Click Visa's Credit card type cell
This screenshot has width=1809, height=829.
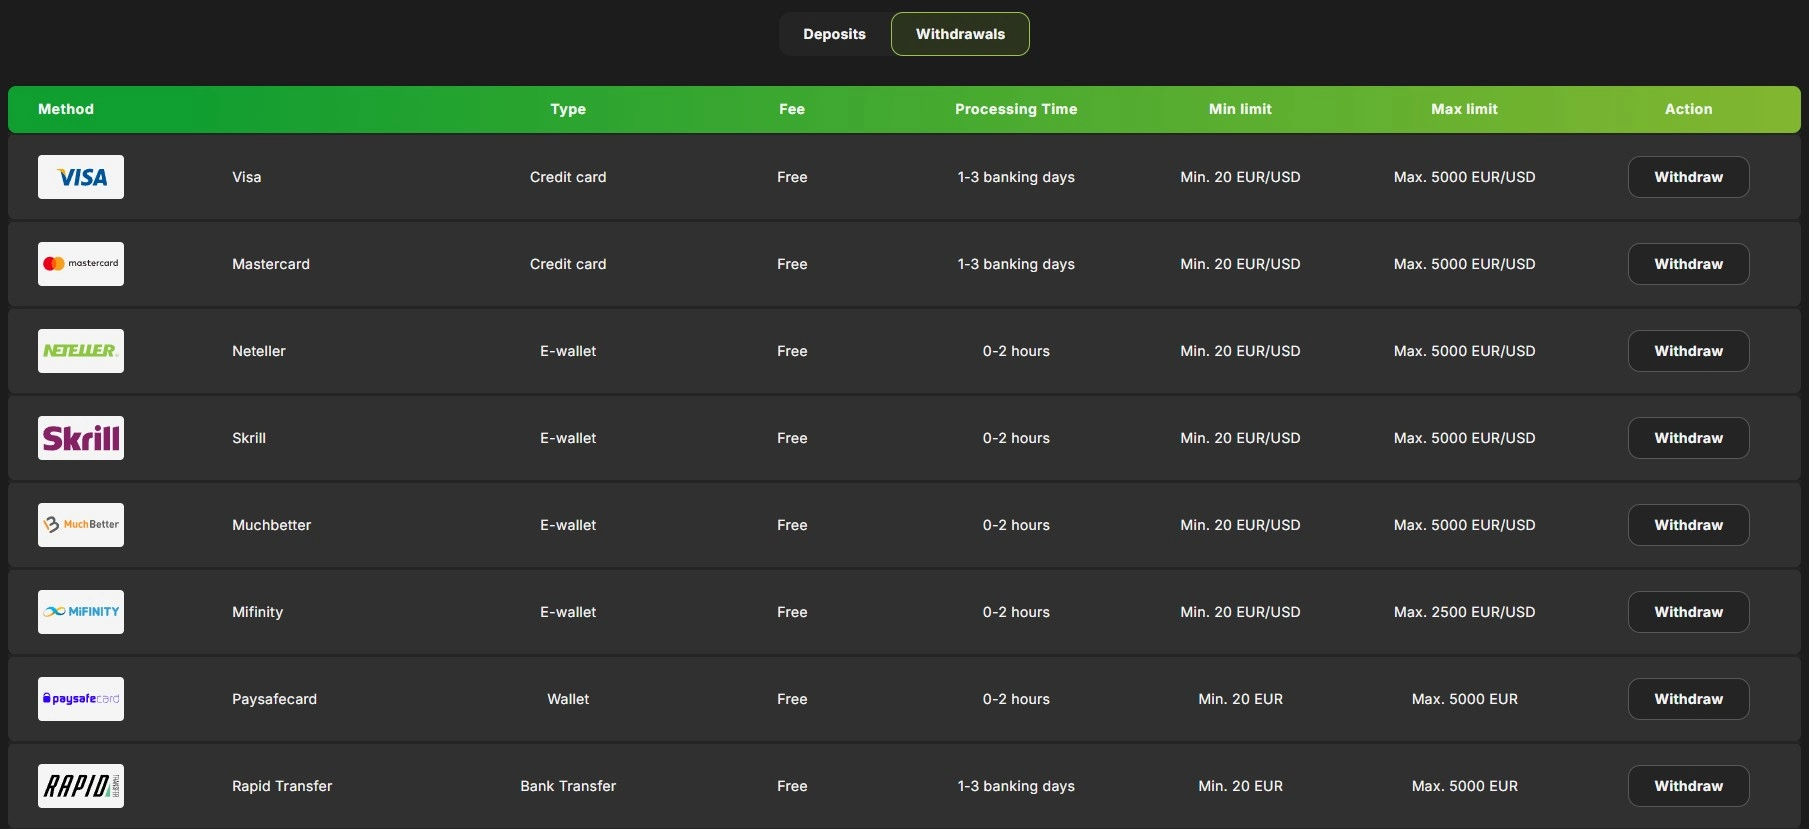tap(568, 177)
